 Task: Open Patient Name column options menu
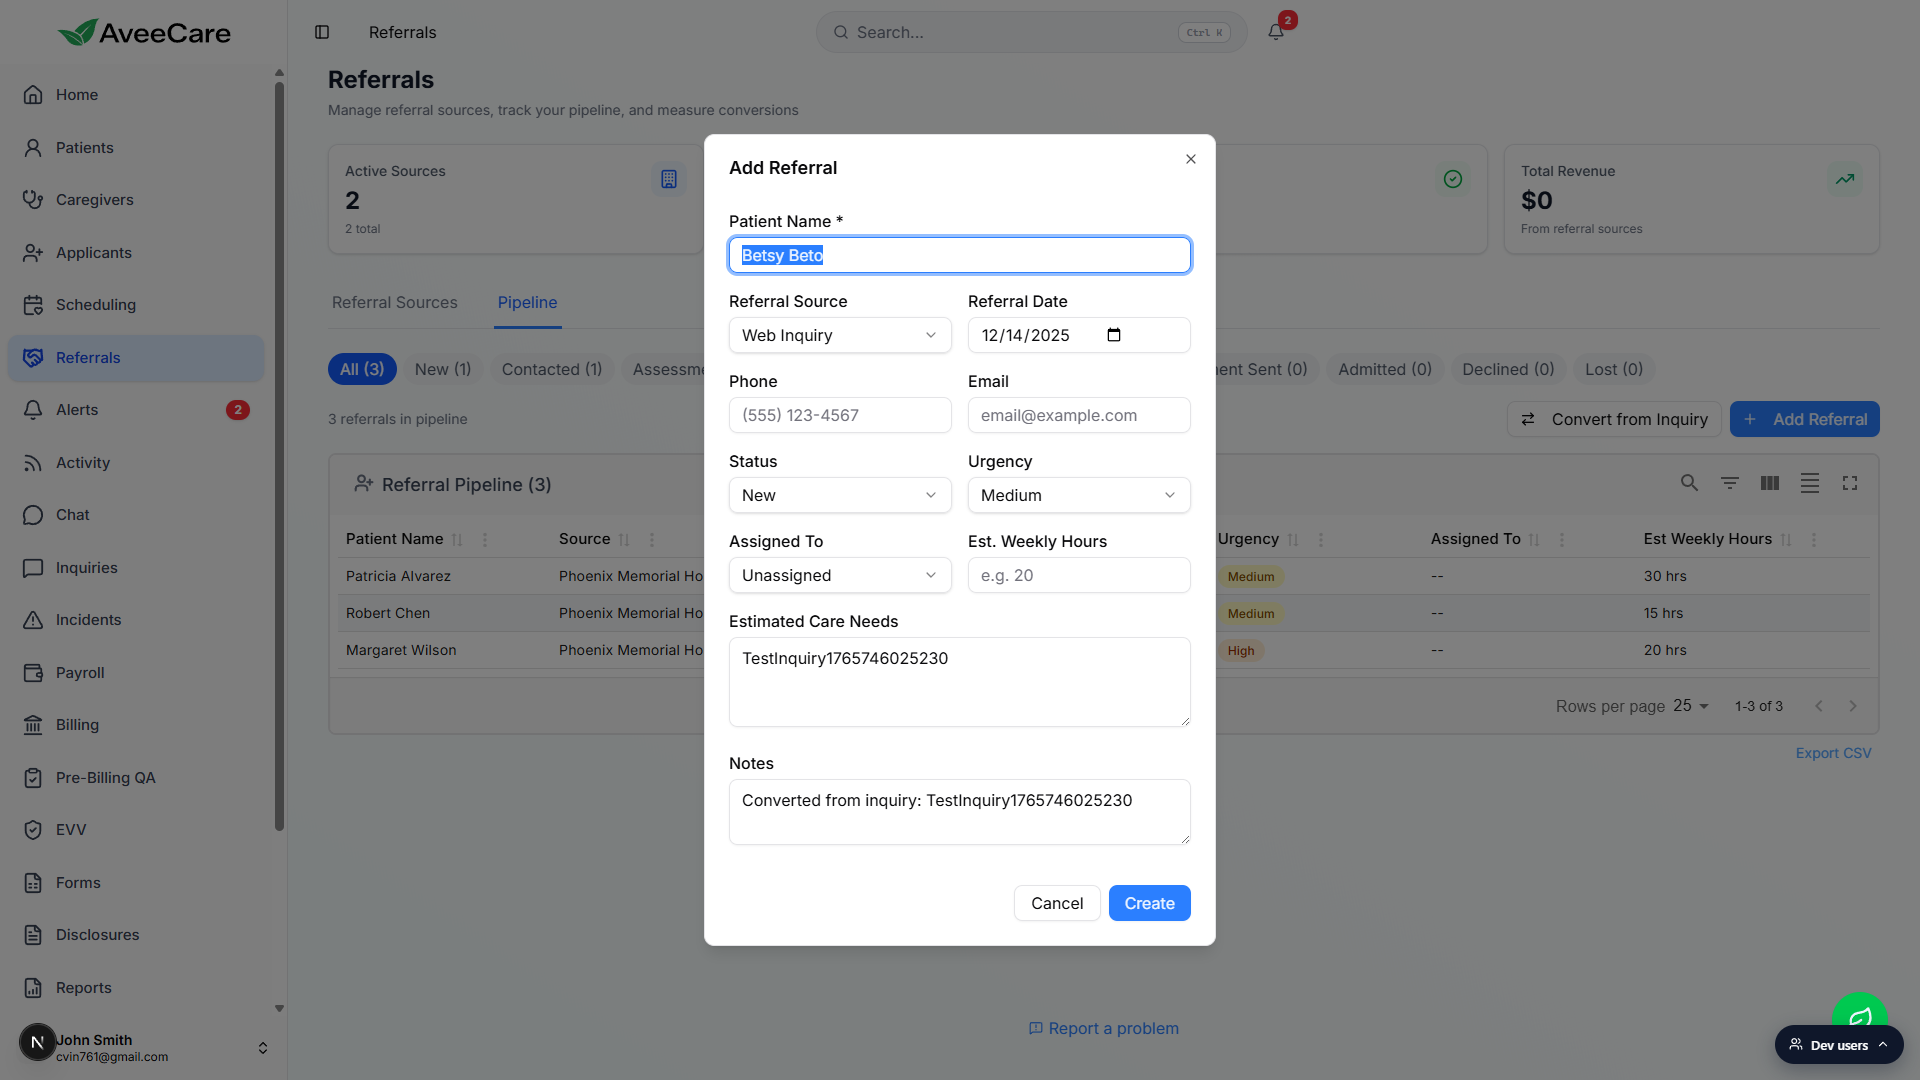(x=485, y=539)
